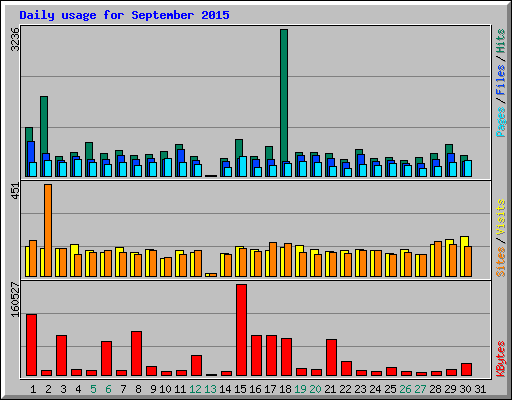The width and height of the screenshot is (512, 400).
Task: Click the chart title 'Daily usage for September 2015'
Action: [124, 15]
